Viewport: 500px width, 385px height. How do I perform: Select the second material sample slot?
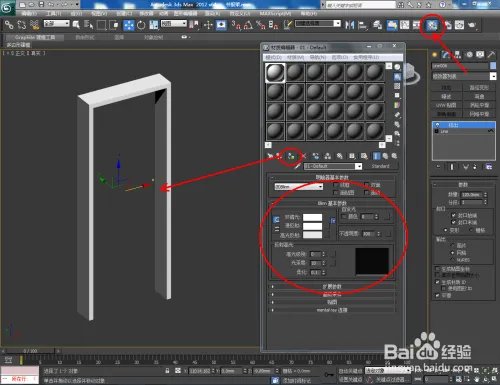(x=295, y=72)
